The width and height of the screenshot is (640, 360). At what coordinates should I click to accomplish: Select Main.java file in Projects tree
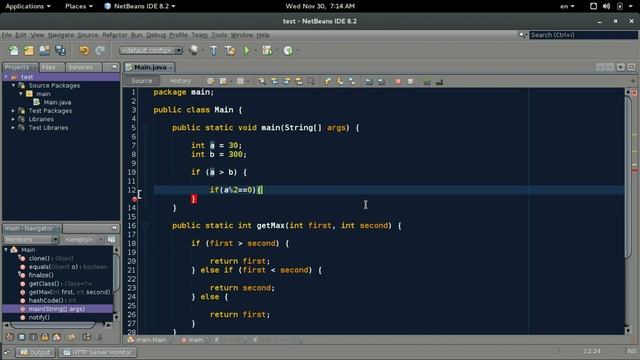coord(53,102)
